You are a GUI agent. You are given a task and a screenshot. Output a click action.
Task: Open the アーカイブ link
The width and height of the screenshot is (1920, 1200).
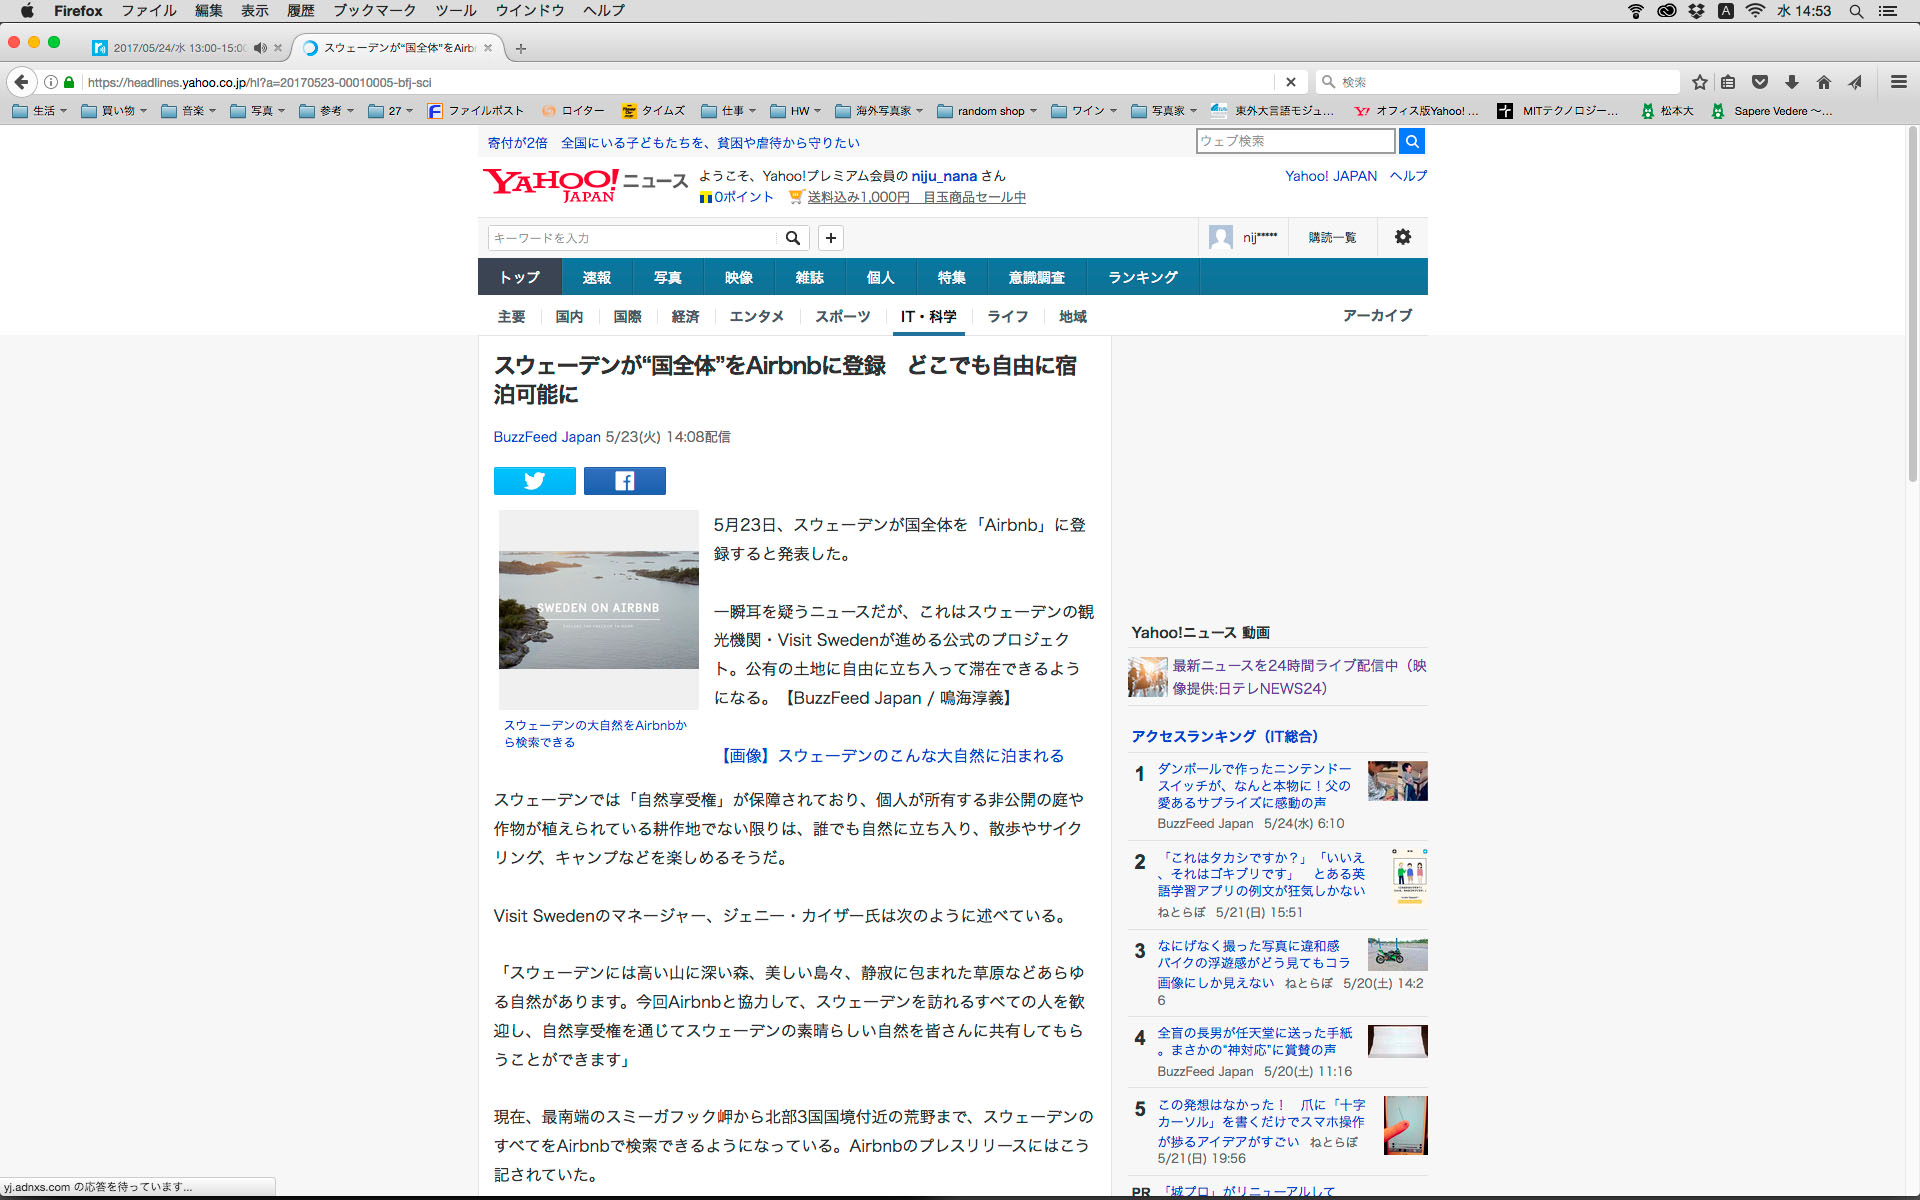1376,315
